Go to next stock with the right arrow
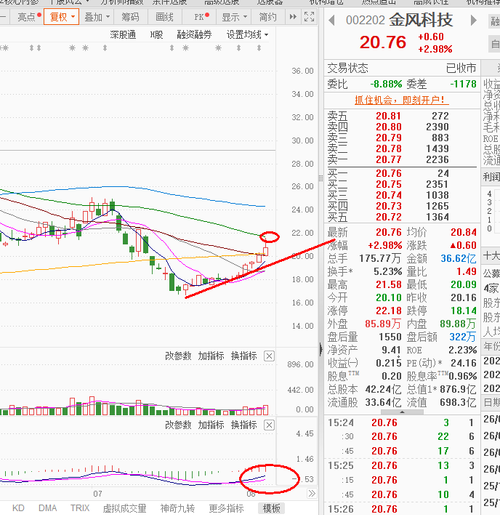This screenshot has height=515, width=500. pyautogui.click(x=473, y=20)
